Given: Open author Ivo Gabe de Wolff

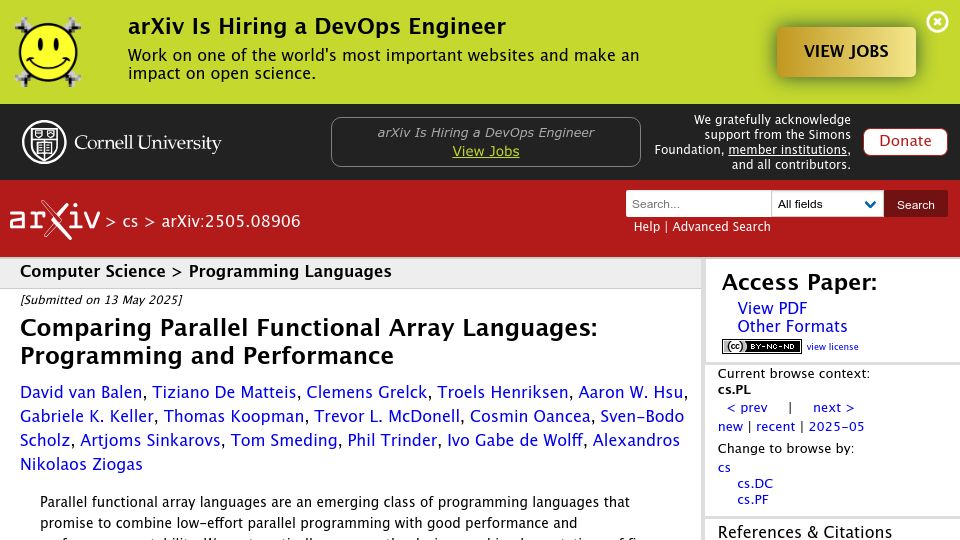Looking at the screenshot, I should click(x=515, y=440).
